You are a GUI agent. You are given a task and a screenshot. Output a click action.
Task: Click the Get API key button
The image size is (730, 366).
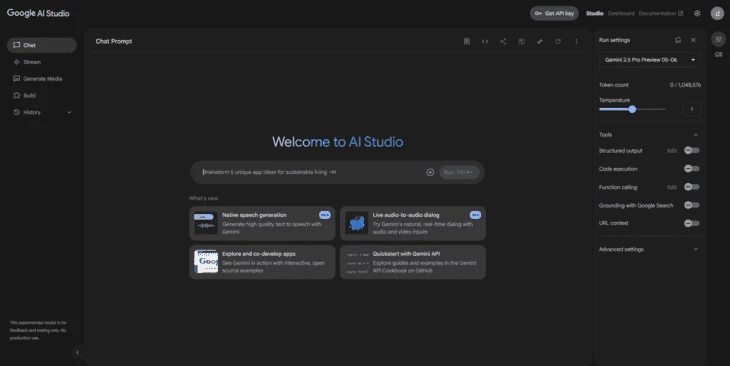tap(554, 14)
